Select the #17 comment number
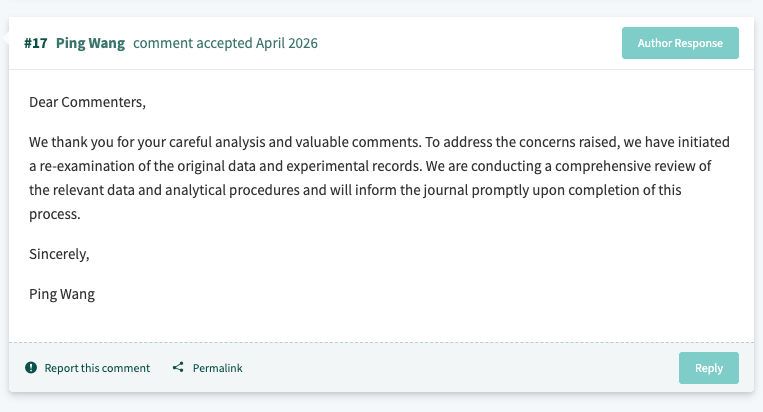Screen dimensions: 763x412 click(x=36, y=44)
